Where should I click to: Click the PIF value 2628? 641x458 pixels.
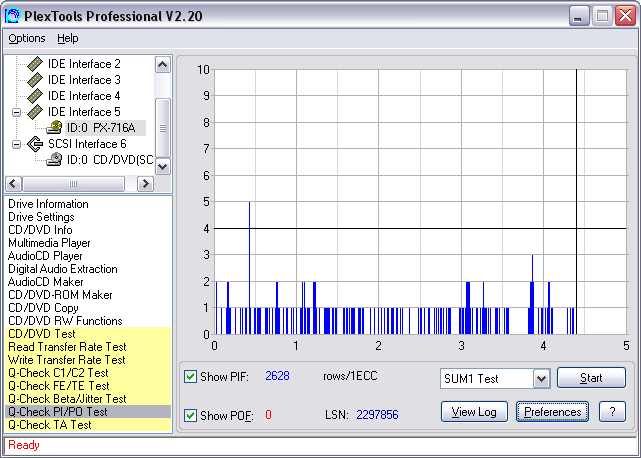277,376
